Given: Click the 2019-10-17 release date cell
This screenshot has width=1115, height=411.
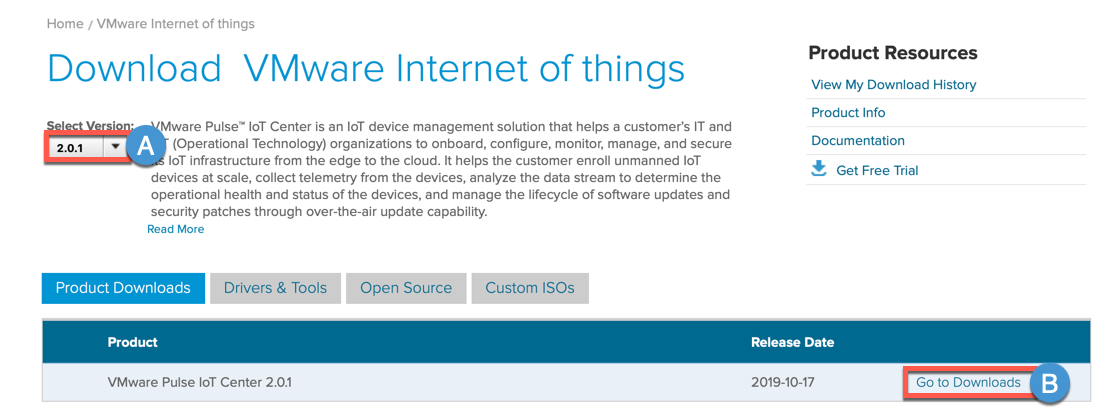Looking at the screenshot, I should click(x=784, y=383).
